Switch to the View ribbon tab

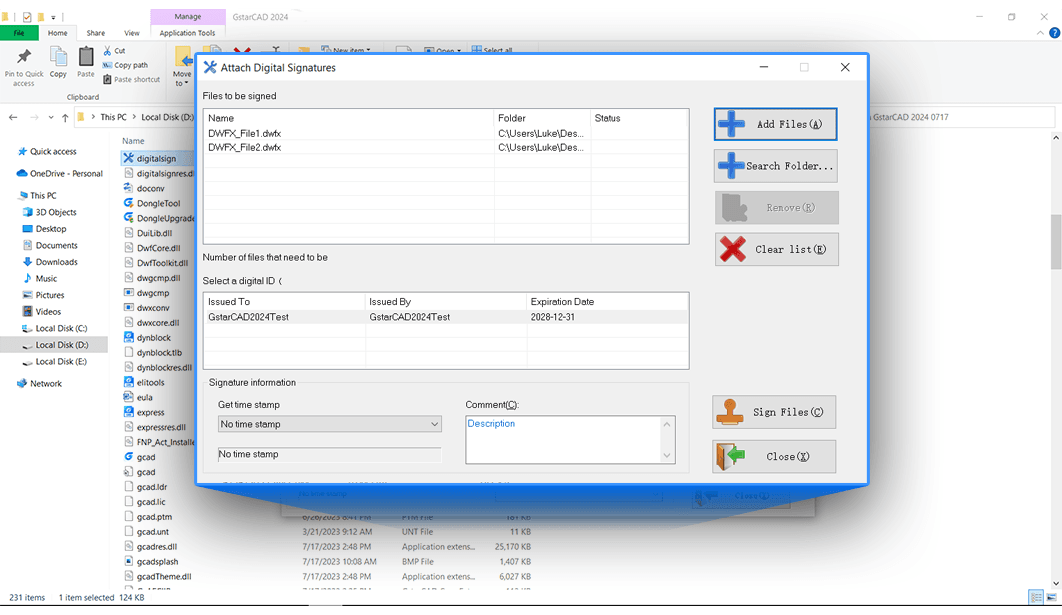pyautogui.click(x=132, y=33)
